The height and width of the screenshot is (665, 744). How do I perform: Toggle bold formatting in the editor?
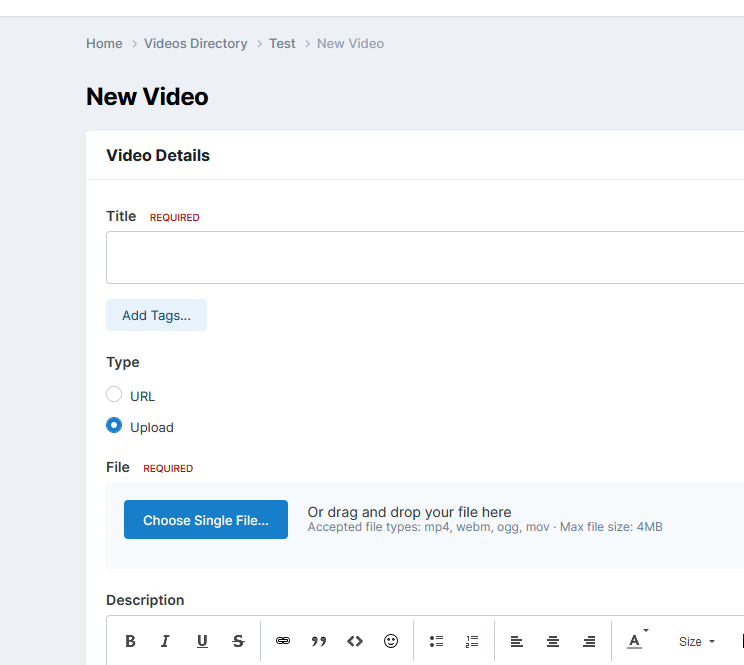pos(130,641)
